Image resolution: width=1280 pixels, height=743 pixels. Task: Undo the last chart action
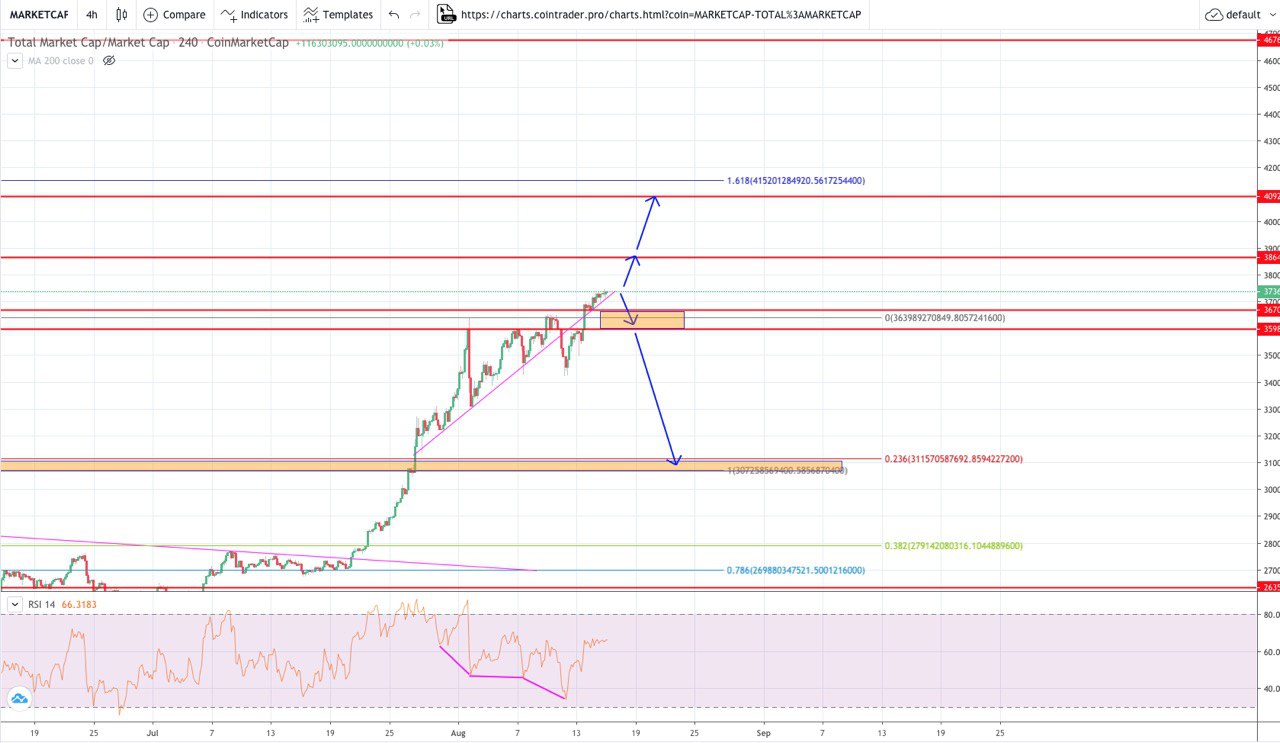coord(394,15)
